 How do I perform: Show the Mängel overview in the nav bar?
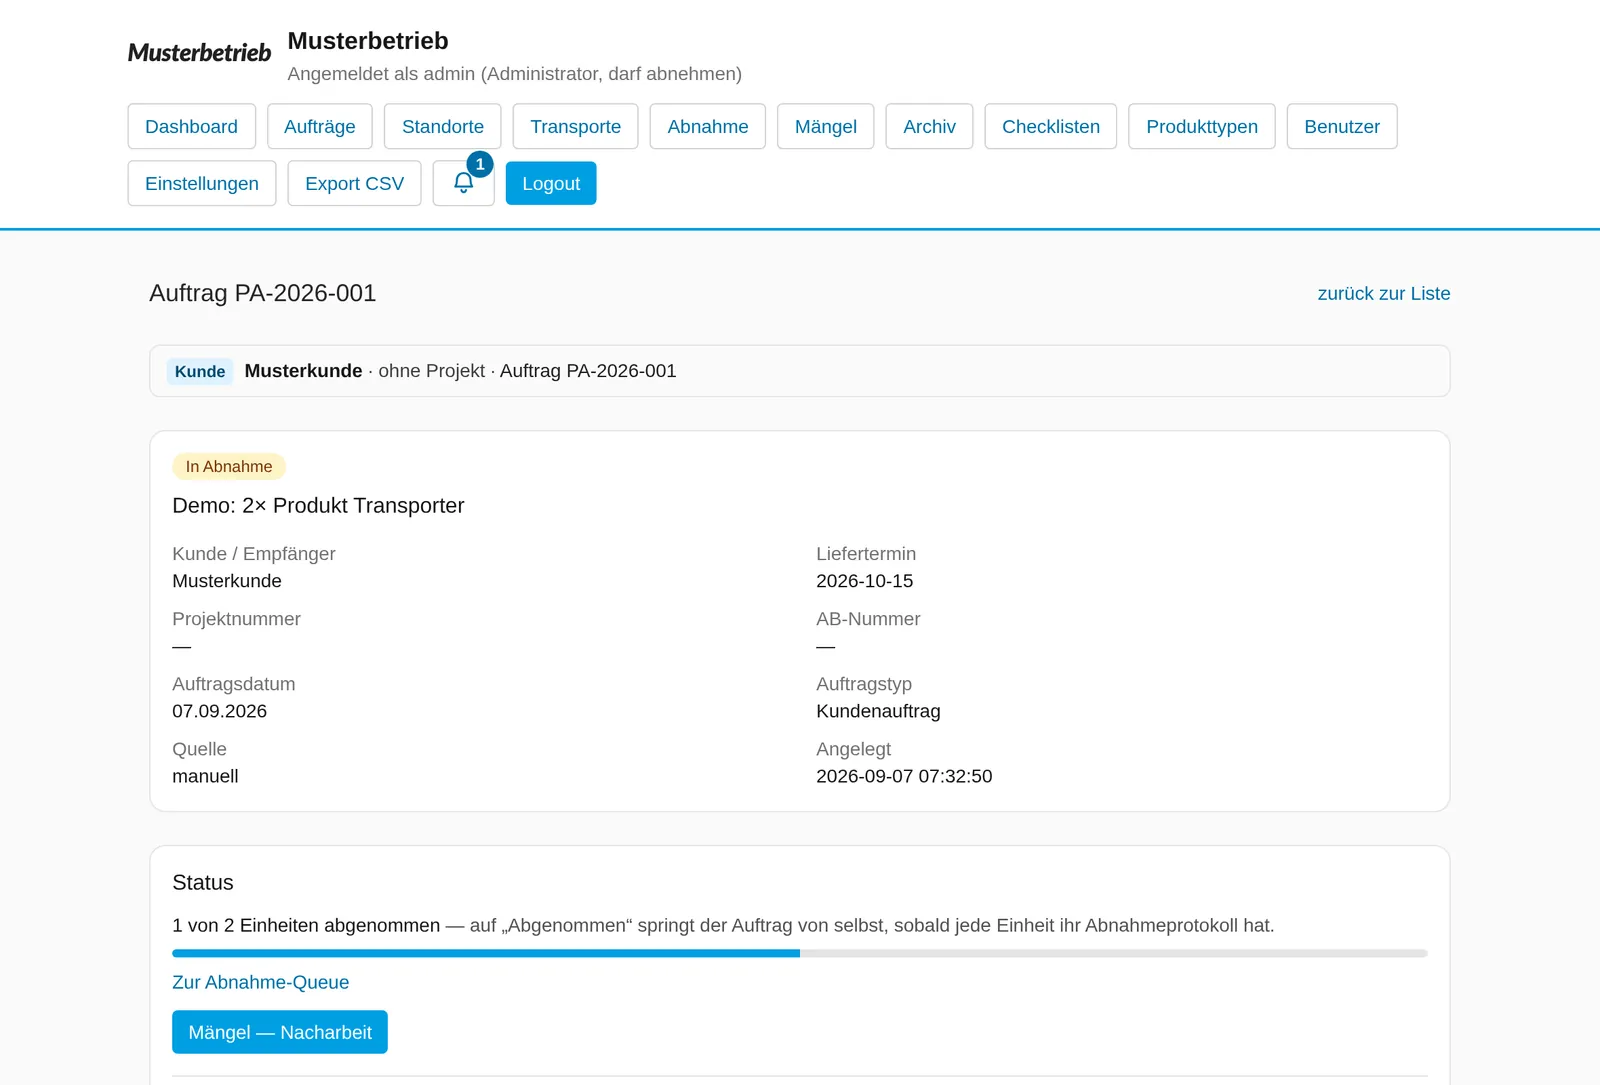tap(826, 127)
